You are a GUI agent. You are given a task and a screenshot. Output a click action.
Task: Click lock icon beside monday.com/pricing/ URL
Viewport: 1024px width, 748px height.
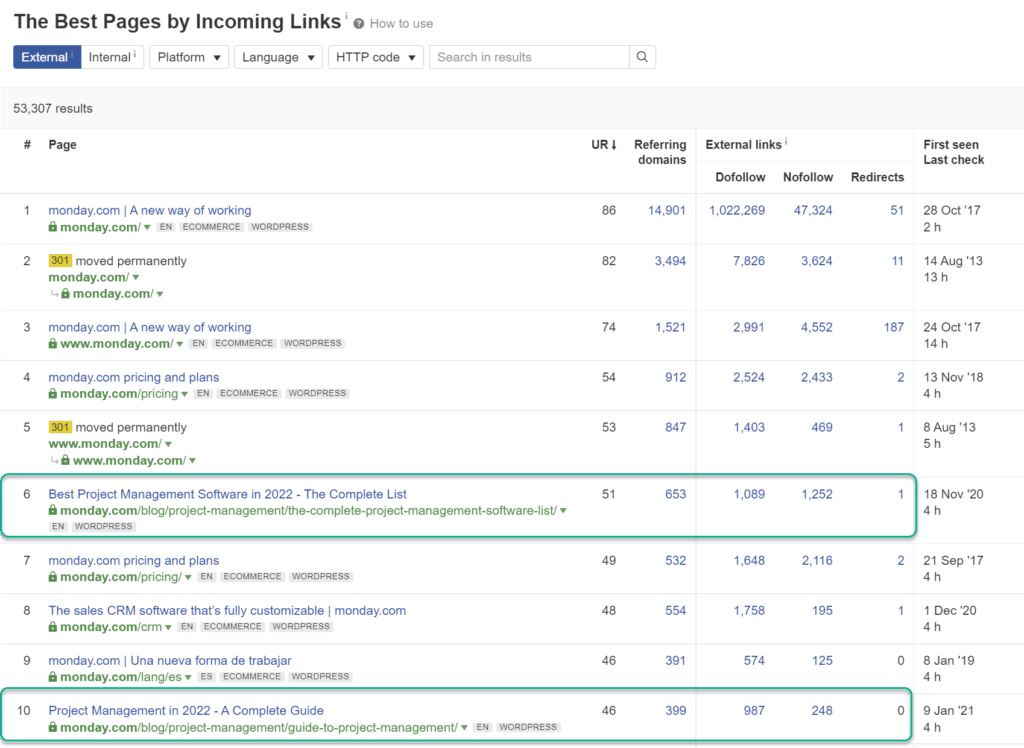[53, 576]
